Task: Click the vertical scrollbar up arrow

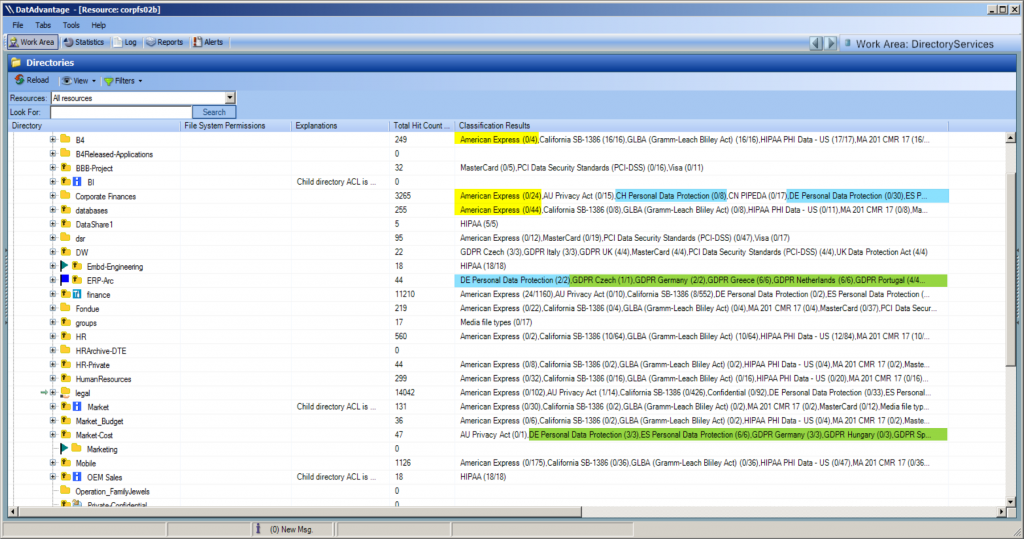Action: [x=1010, y=138]
